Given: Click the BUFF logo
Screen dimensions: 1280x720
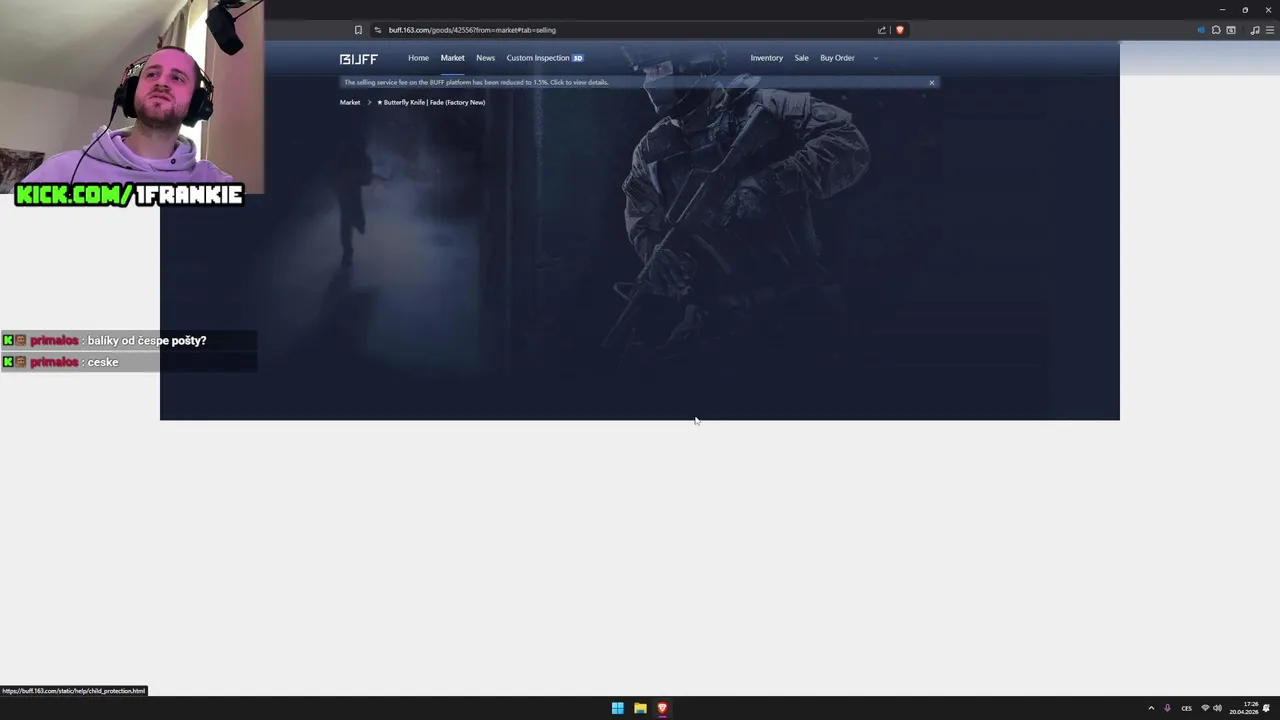Looking at the screenshot, I should pos(358,59).
